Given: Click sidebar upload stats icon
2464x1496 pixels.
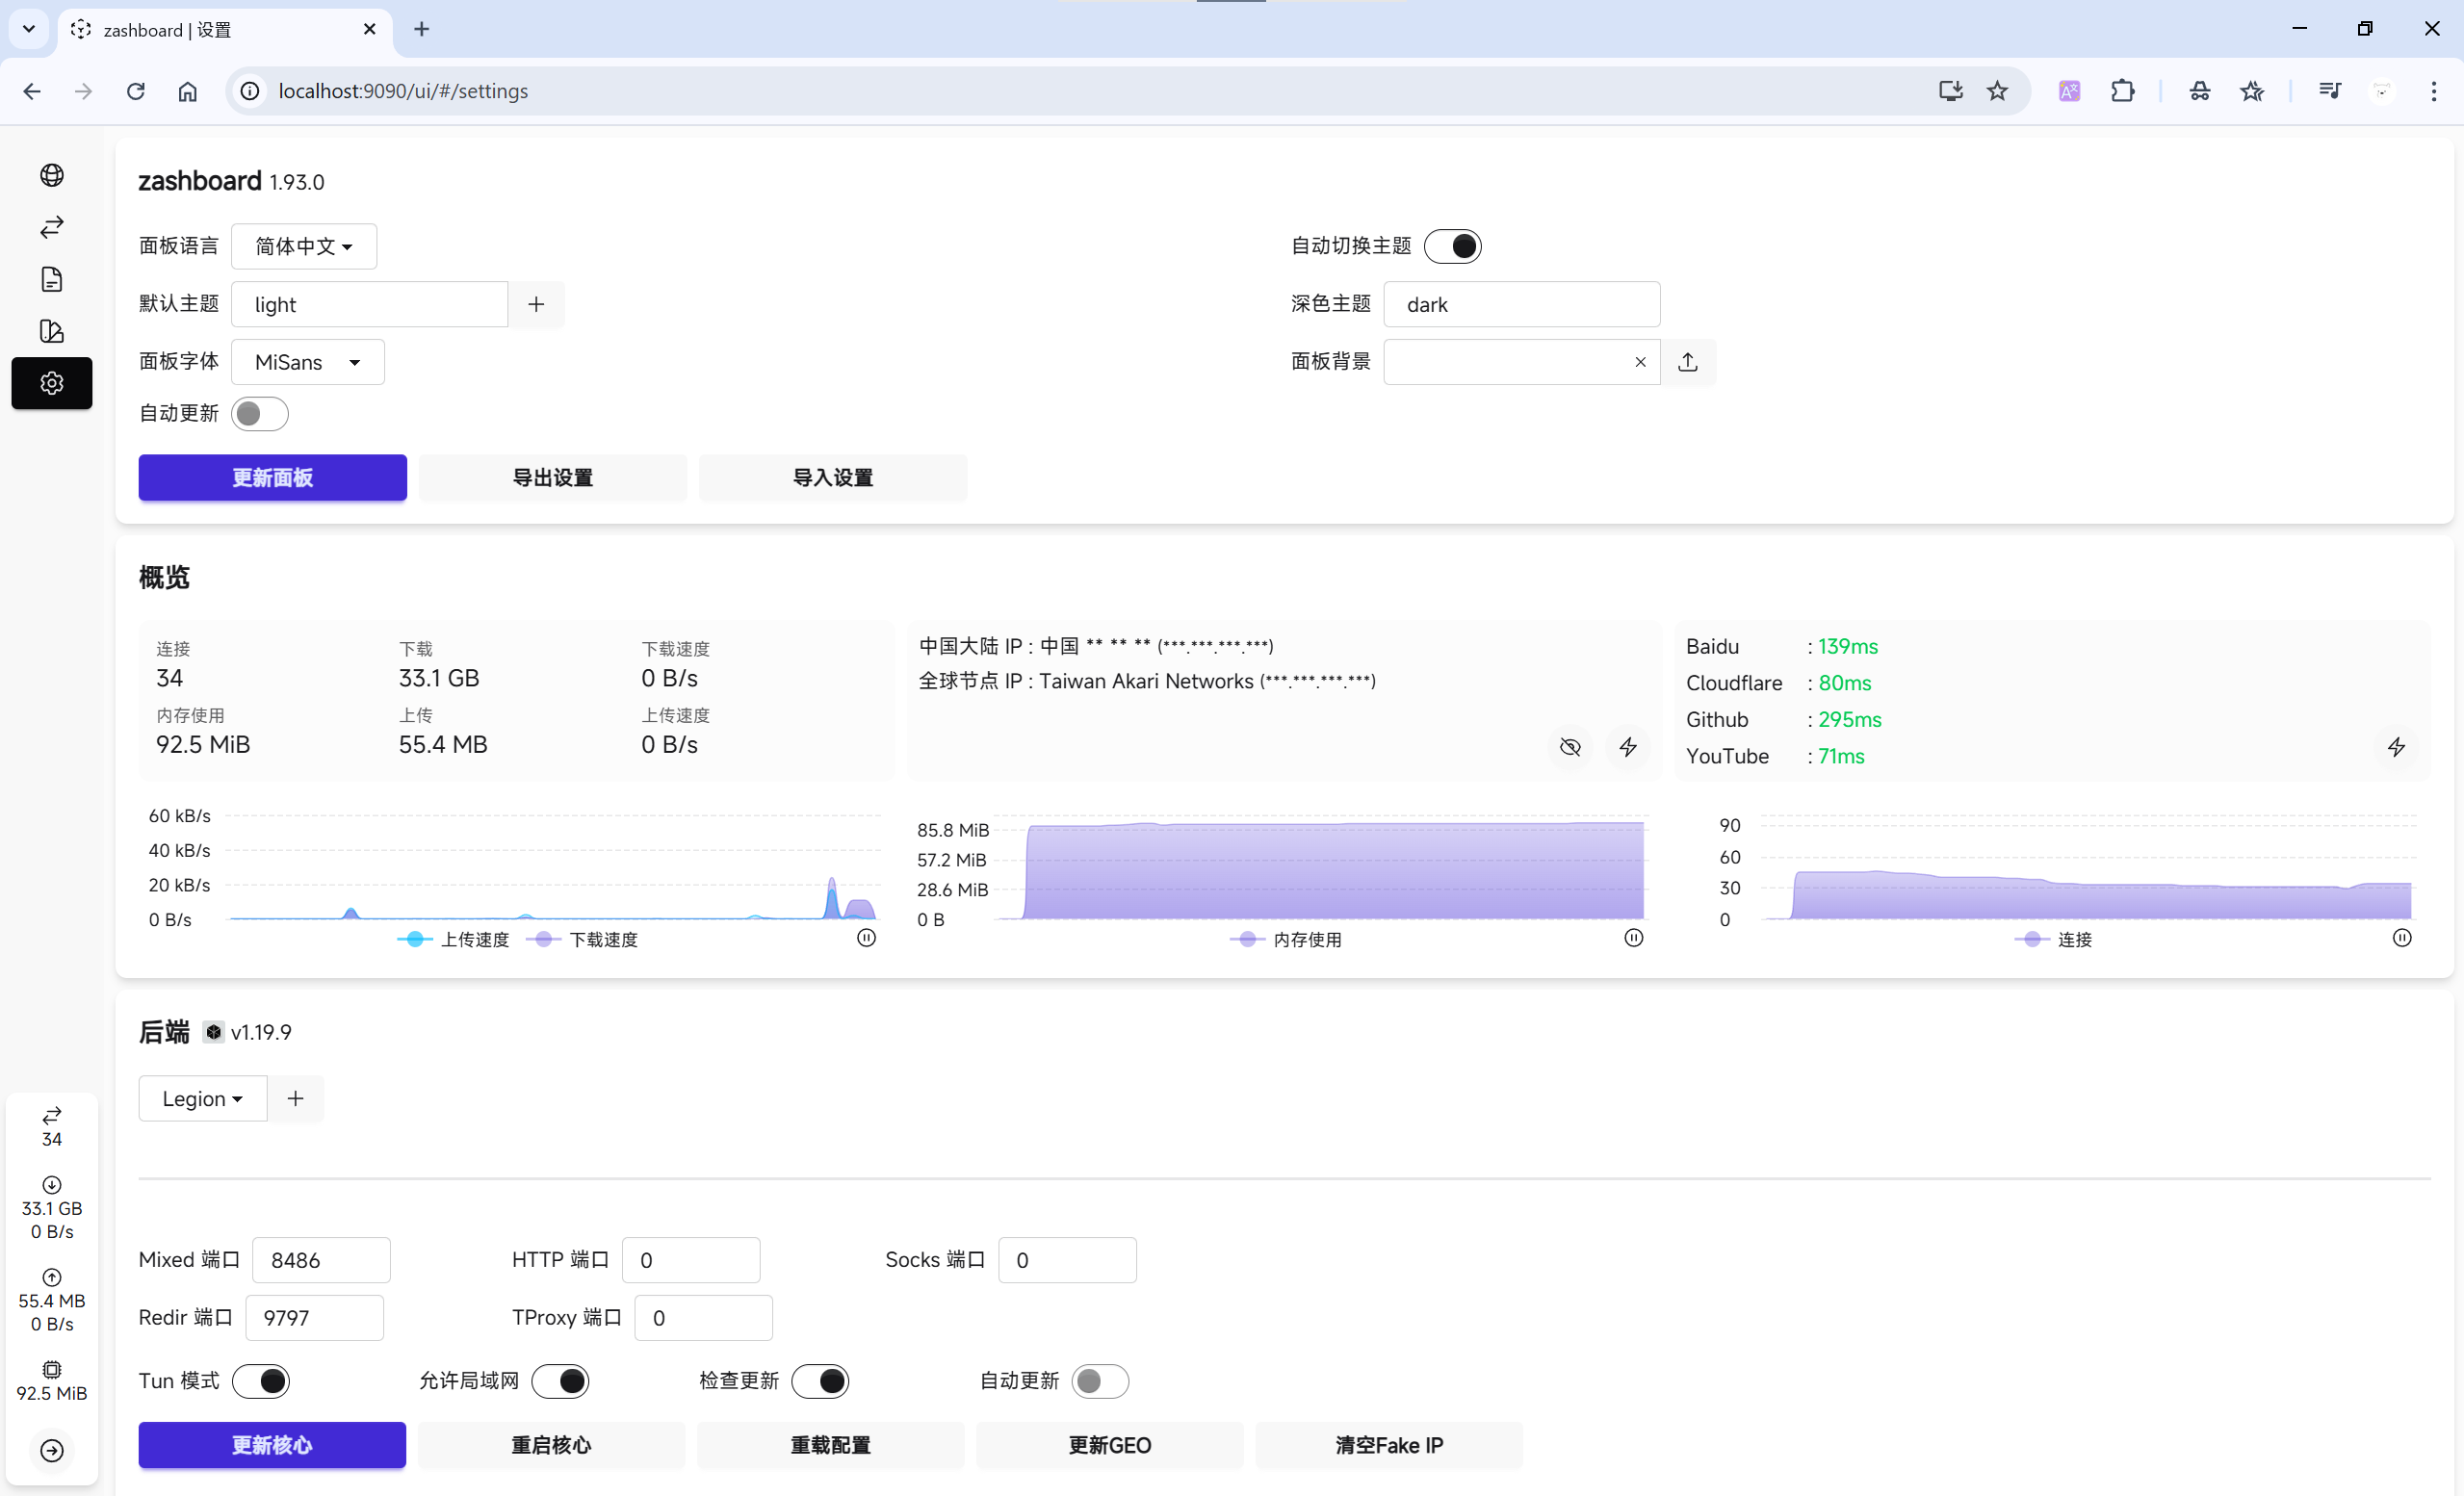Looking at the screenshot, I should (52, 1277).
